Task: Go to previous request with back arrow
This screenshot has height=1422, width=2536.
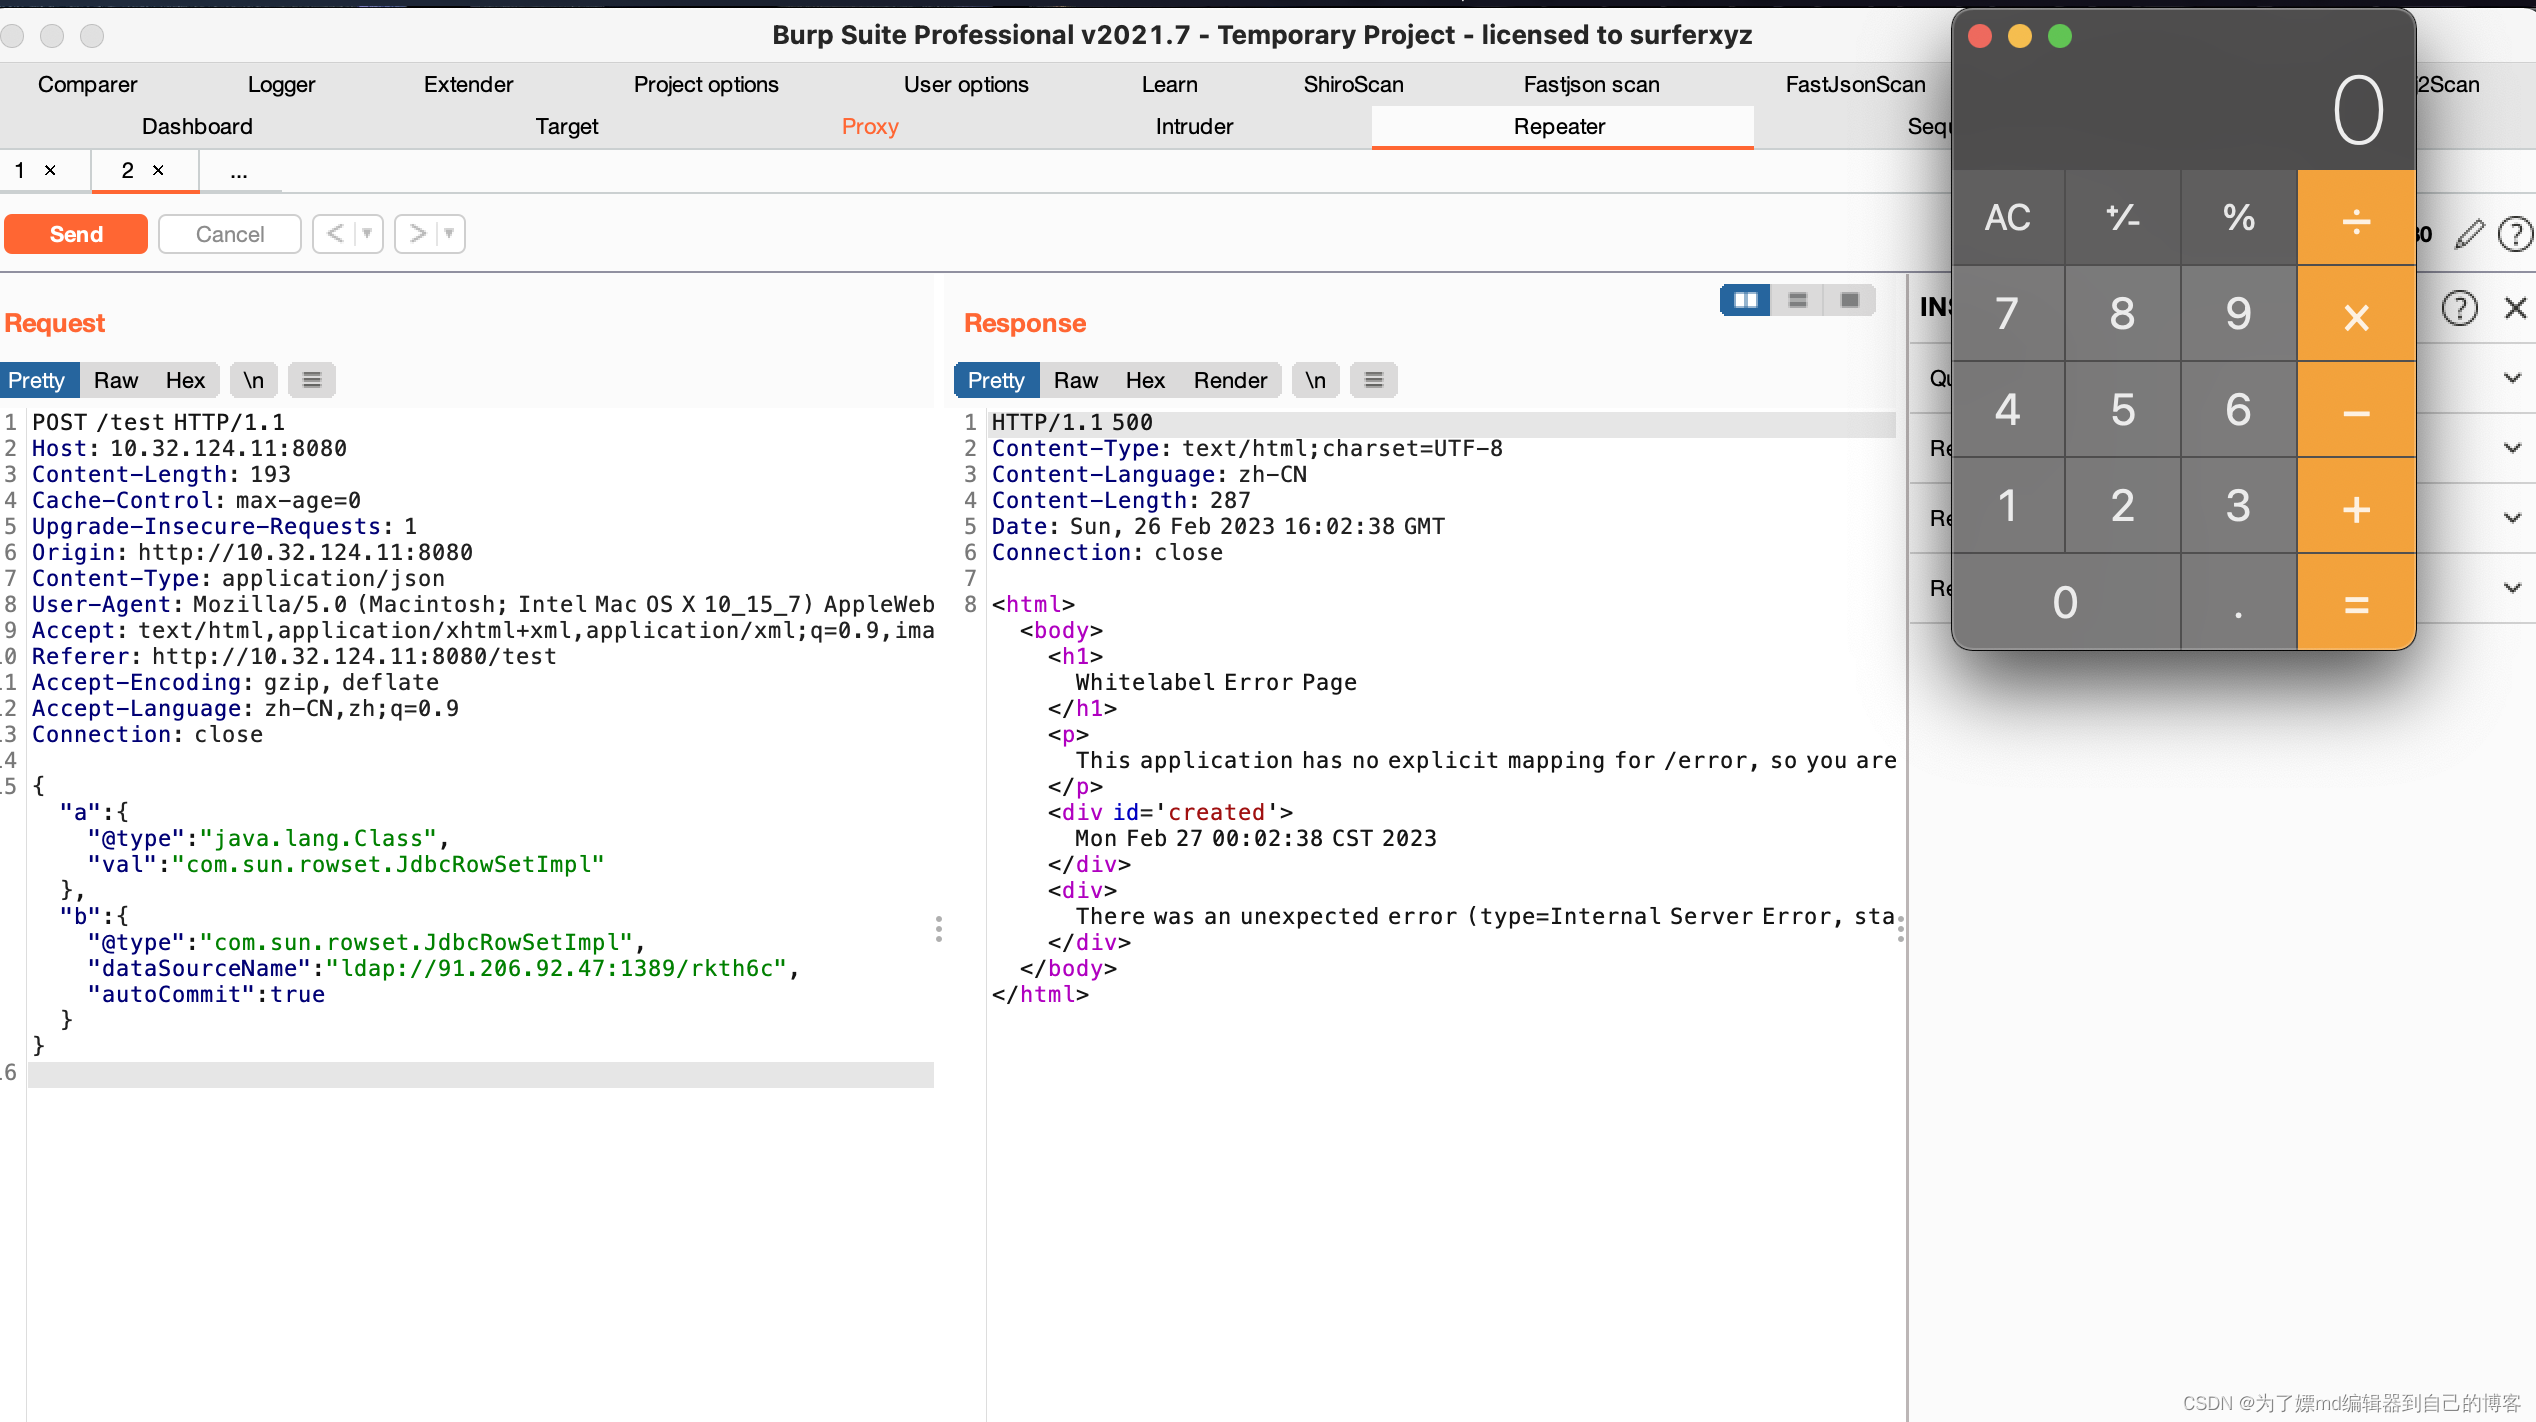Action: (x=335, y=234)
